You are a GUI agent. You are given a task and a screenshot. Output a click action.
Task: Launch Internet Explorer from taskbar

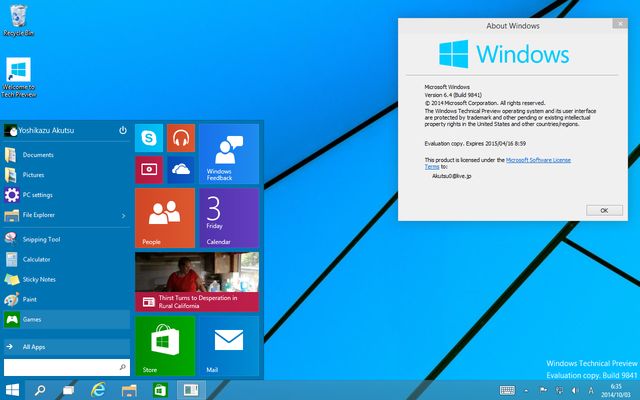pyautogui.click(x=98, y=390)
